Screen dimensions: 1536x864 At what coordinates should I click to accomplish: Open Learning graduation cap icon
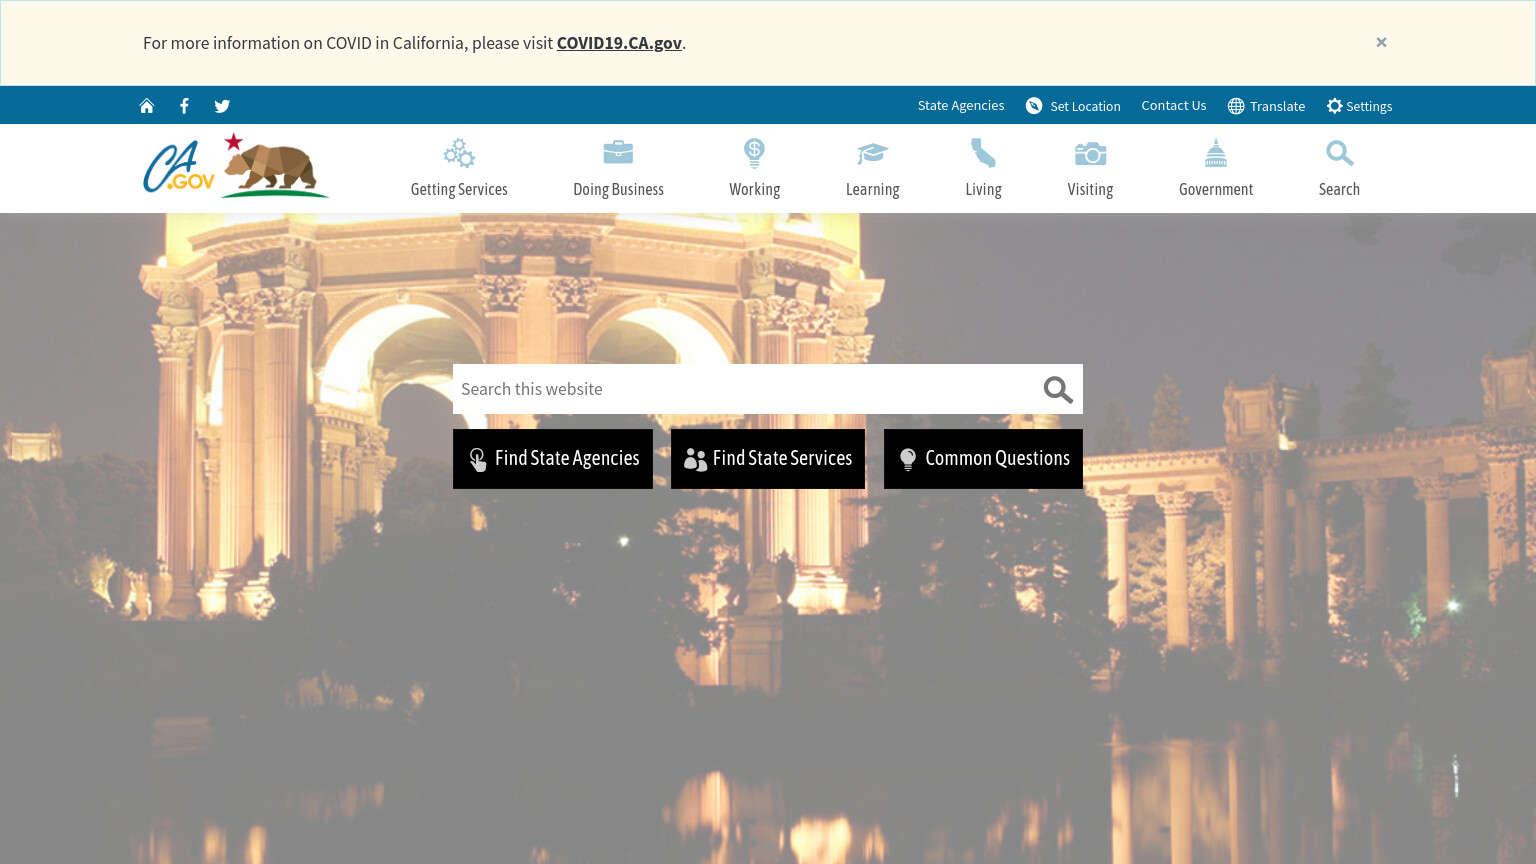tap(872, 153)
